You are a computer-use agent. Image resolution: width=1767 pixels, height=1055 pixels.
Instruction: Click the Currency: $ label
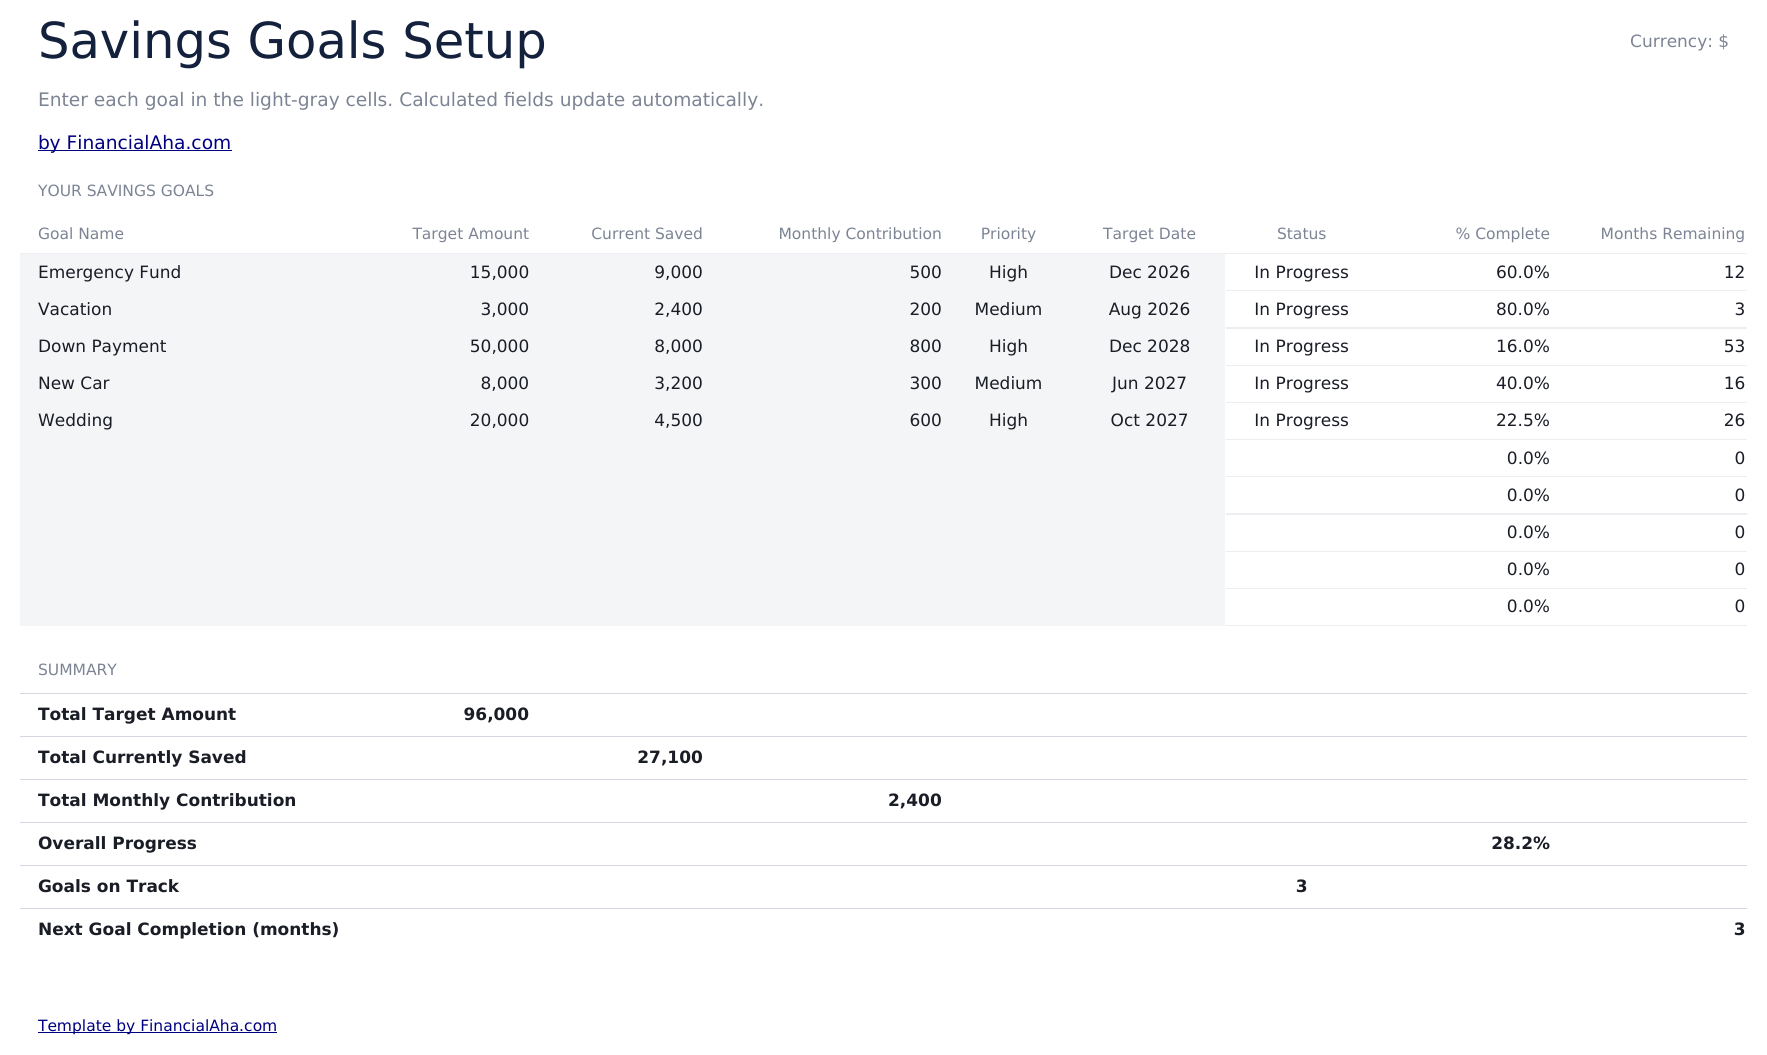(x=1679, y=41)
